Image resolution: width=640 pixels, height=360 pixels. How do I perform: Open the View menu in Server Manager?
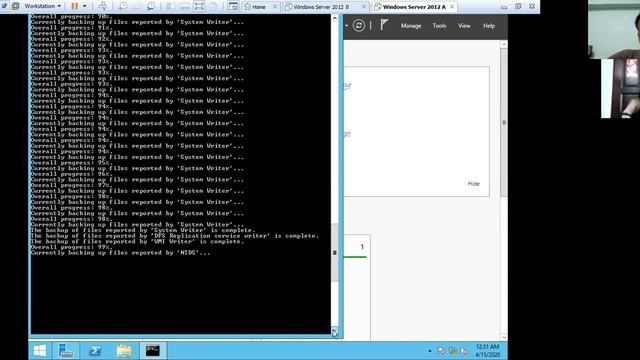464,26
